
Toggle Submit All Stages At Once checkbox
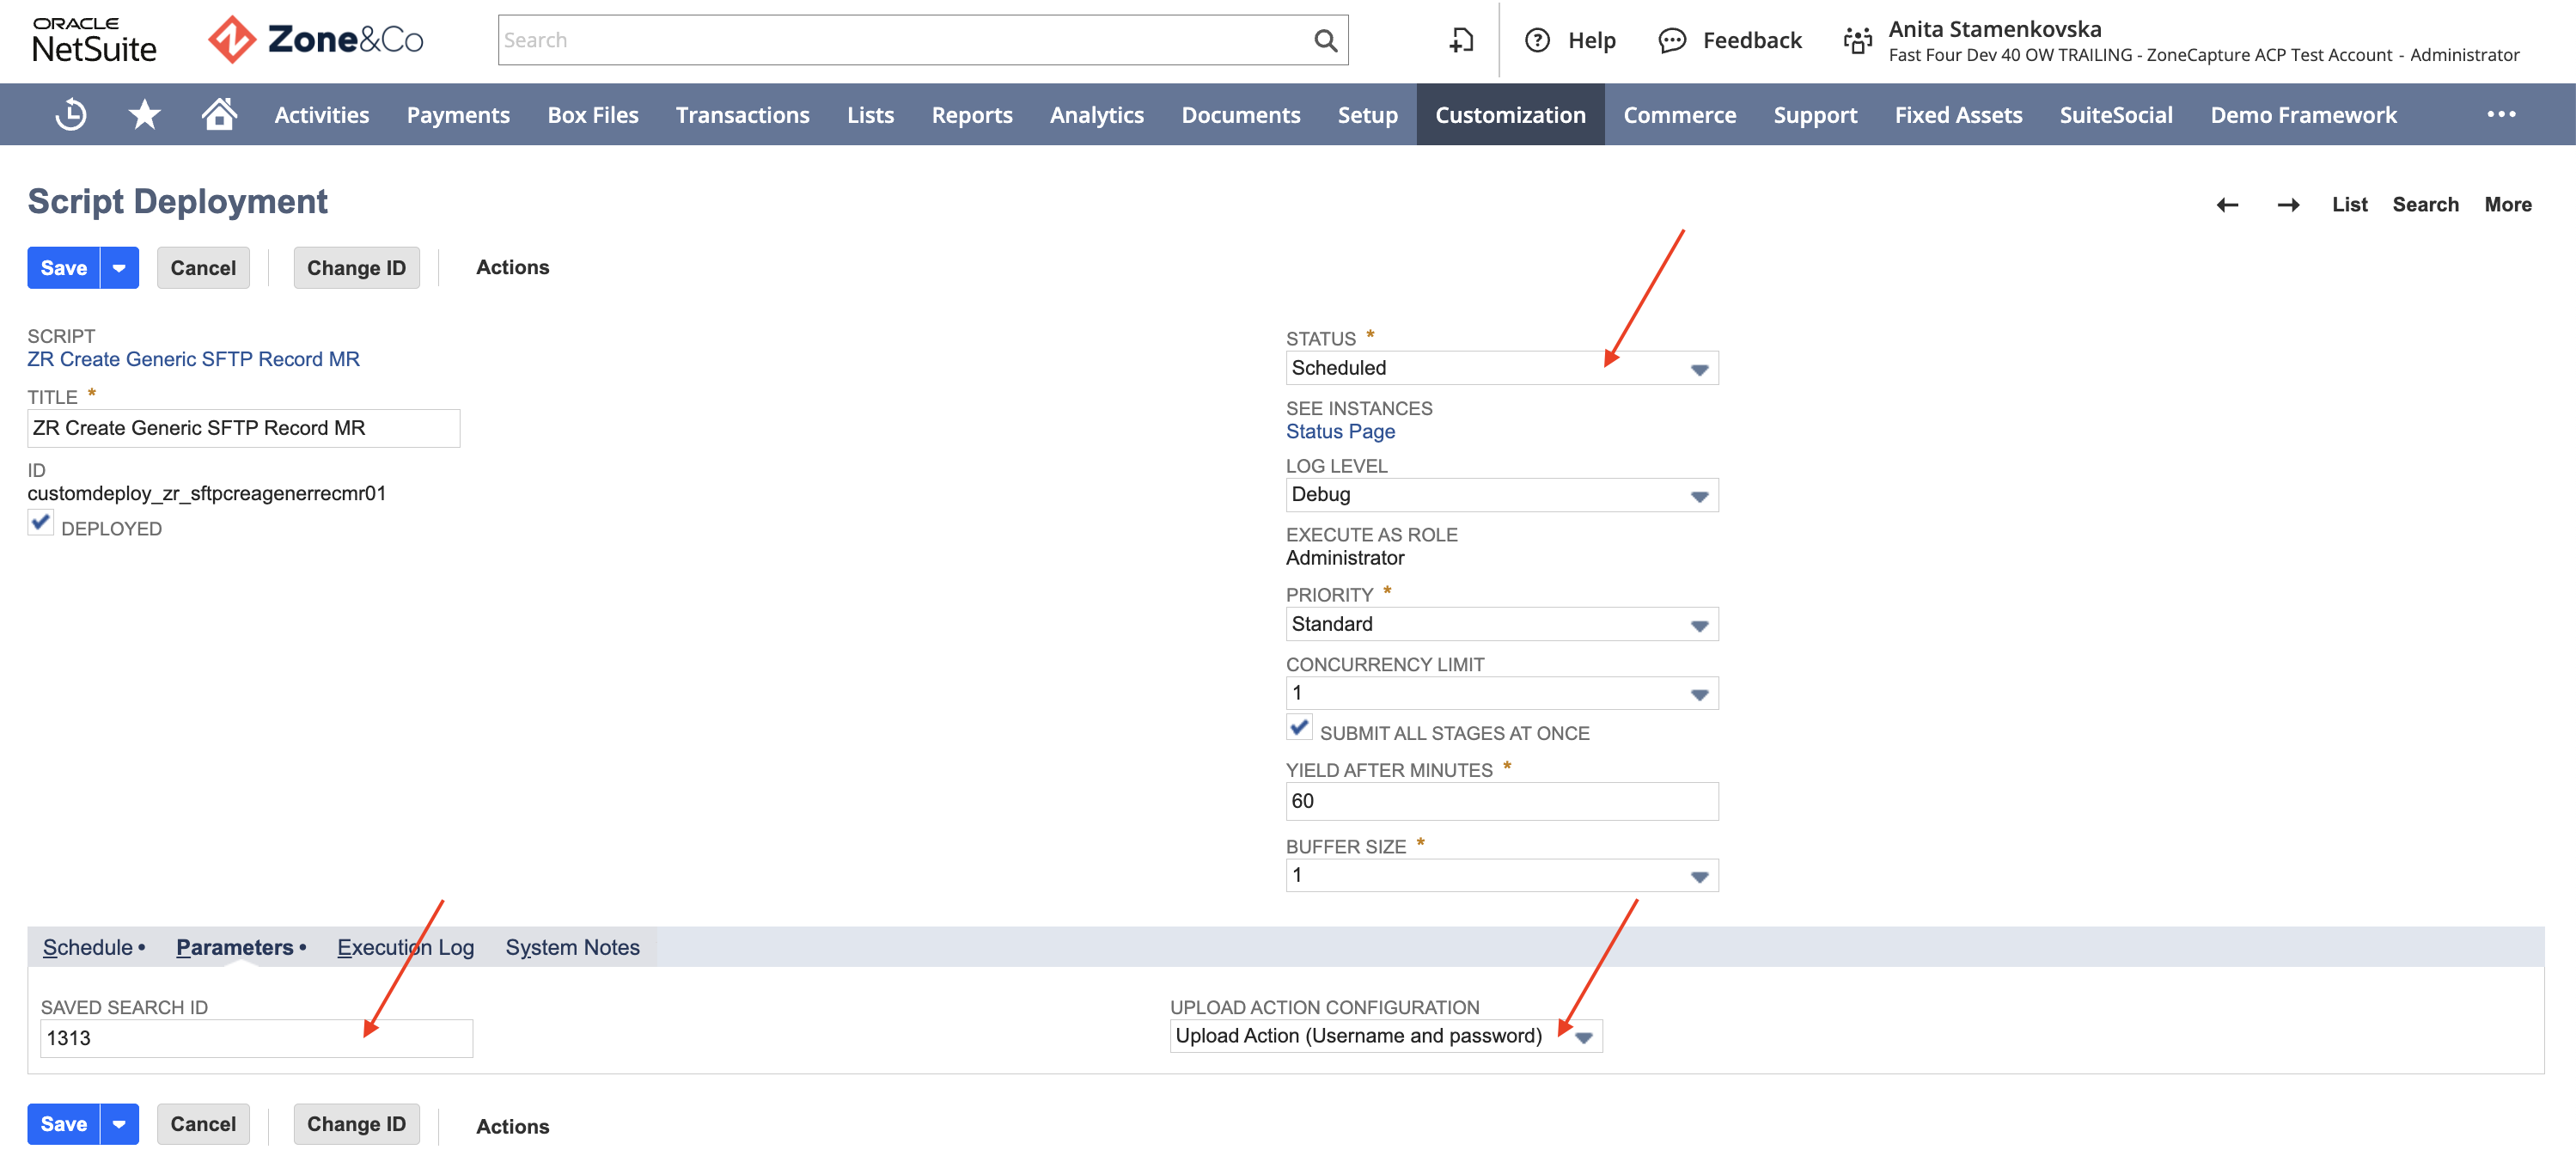[1299, 728]
